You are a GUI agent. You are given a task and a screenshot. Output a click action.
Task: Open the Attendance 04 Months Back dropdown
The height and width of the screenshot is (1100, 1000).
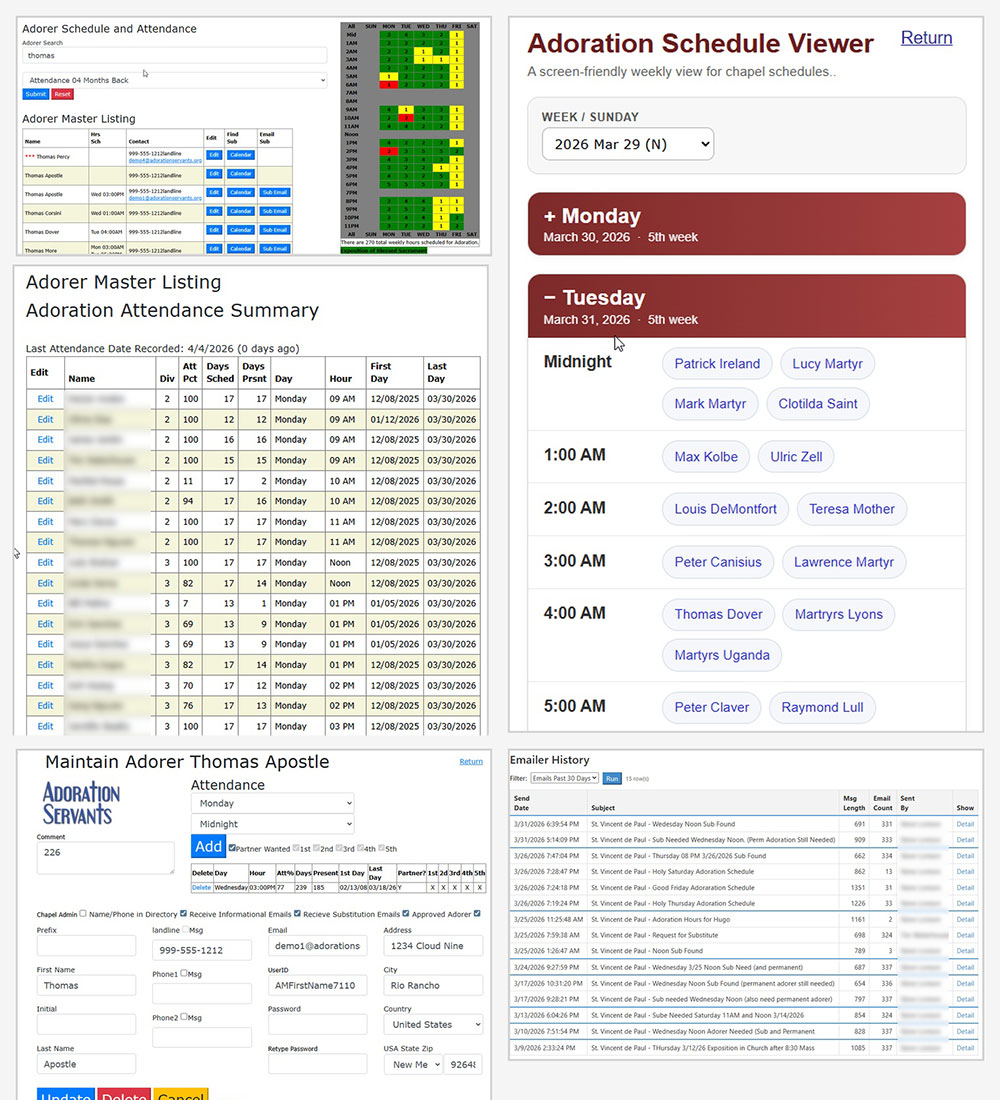(174, 80)
